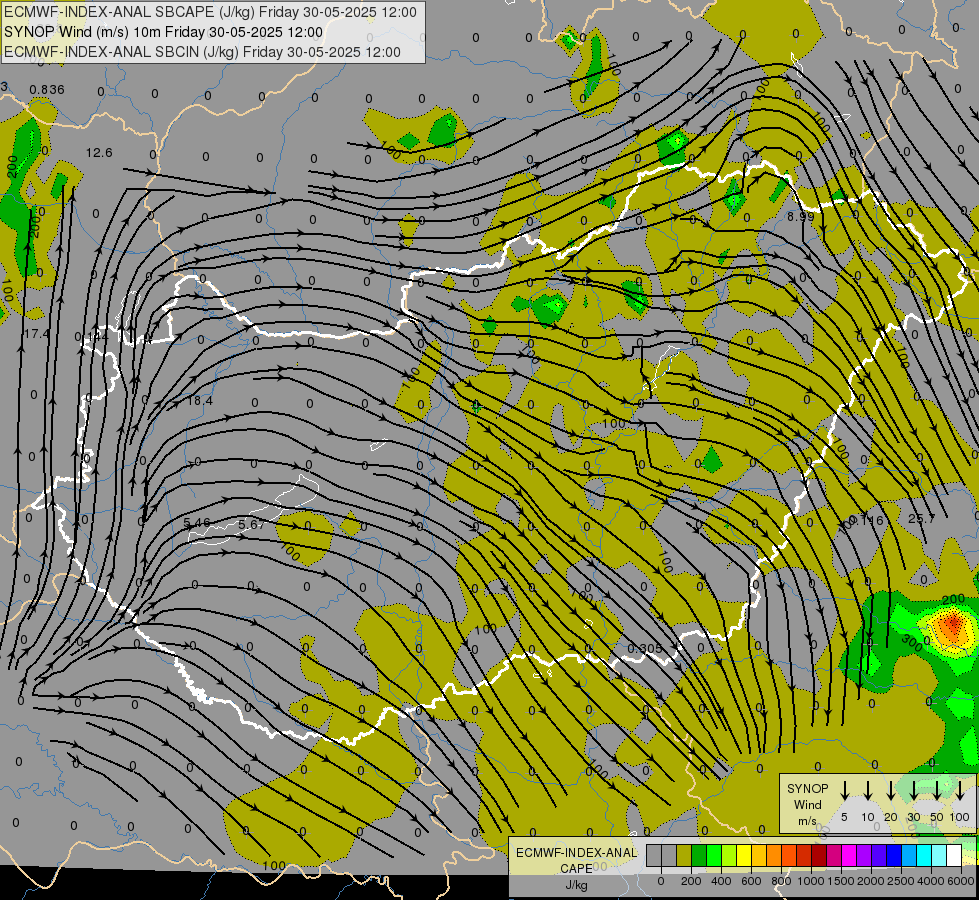979x900 pixels.
Task: Click the 4000 tick label on CAPE scale
Action: (x=930, y=881)
